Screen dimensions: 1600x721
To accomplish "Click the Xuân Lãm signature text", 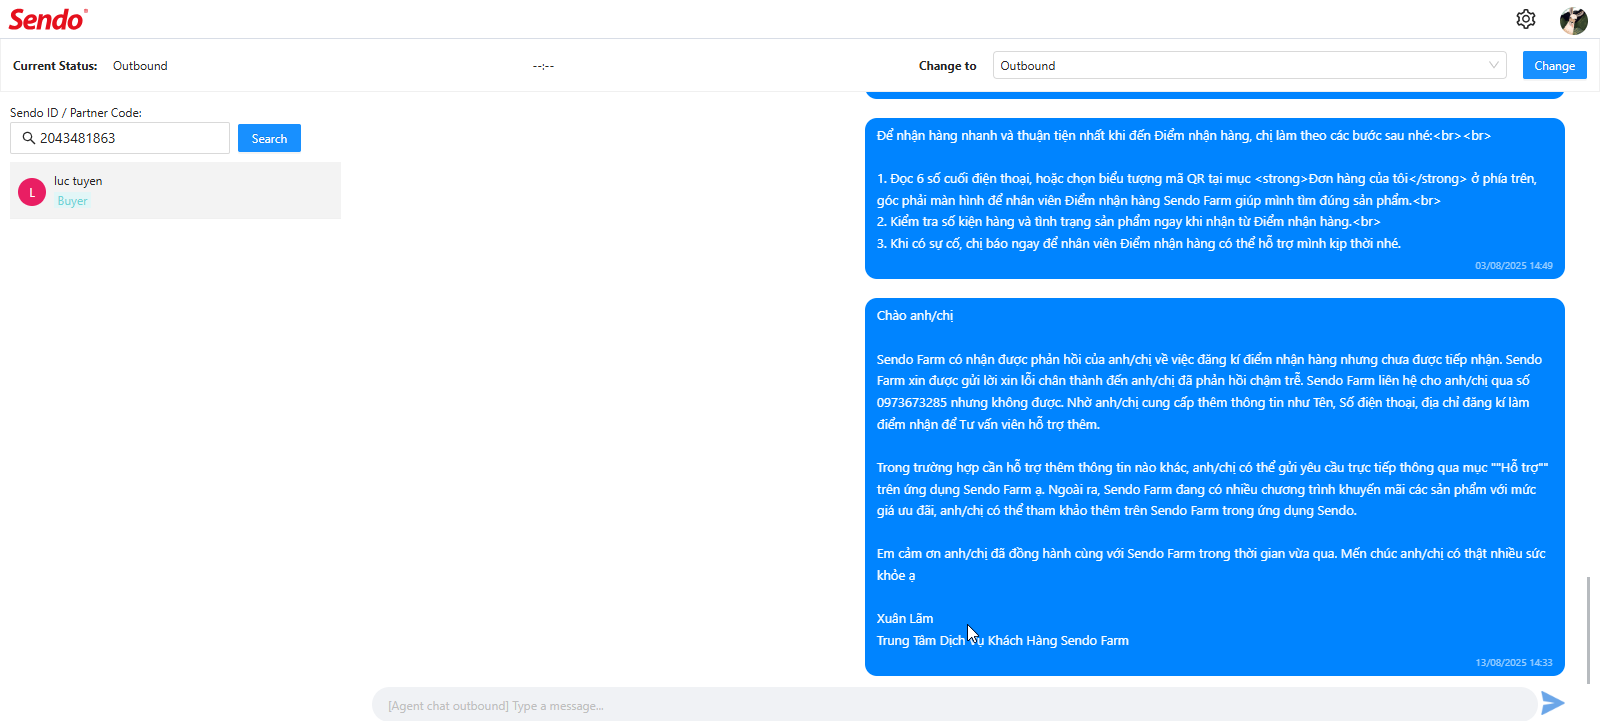I will 905,619.
